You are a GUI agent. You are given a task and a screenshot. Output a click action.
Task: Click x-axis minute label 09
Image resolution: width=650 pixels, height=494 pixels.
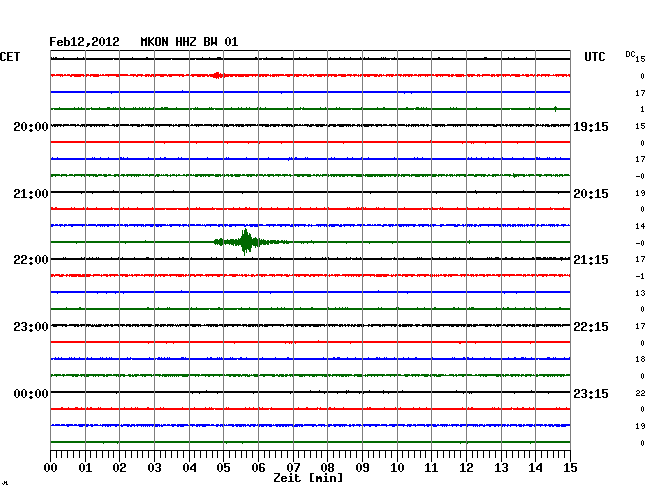pyautogui.click(x=362, y=468)
